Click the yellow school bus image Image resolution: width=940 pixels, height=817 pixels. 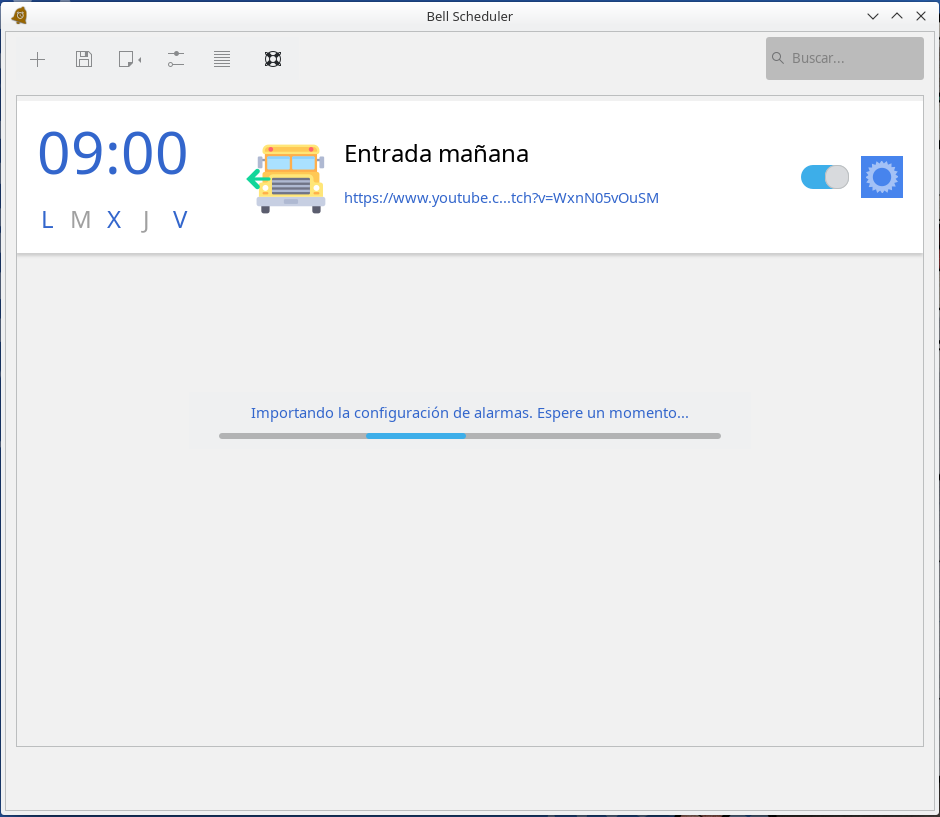pyautogui.click(x=289, y=179)
